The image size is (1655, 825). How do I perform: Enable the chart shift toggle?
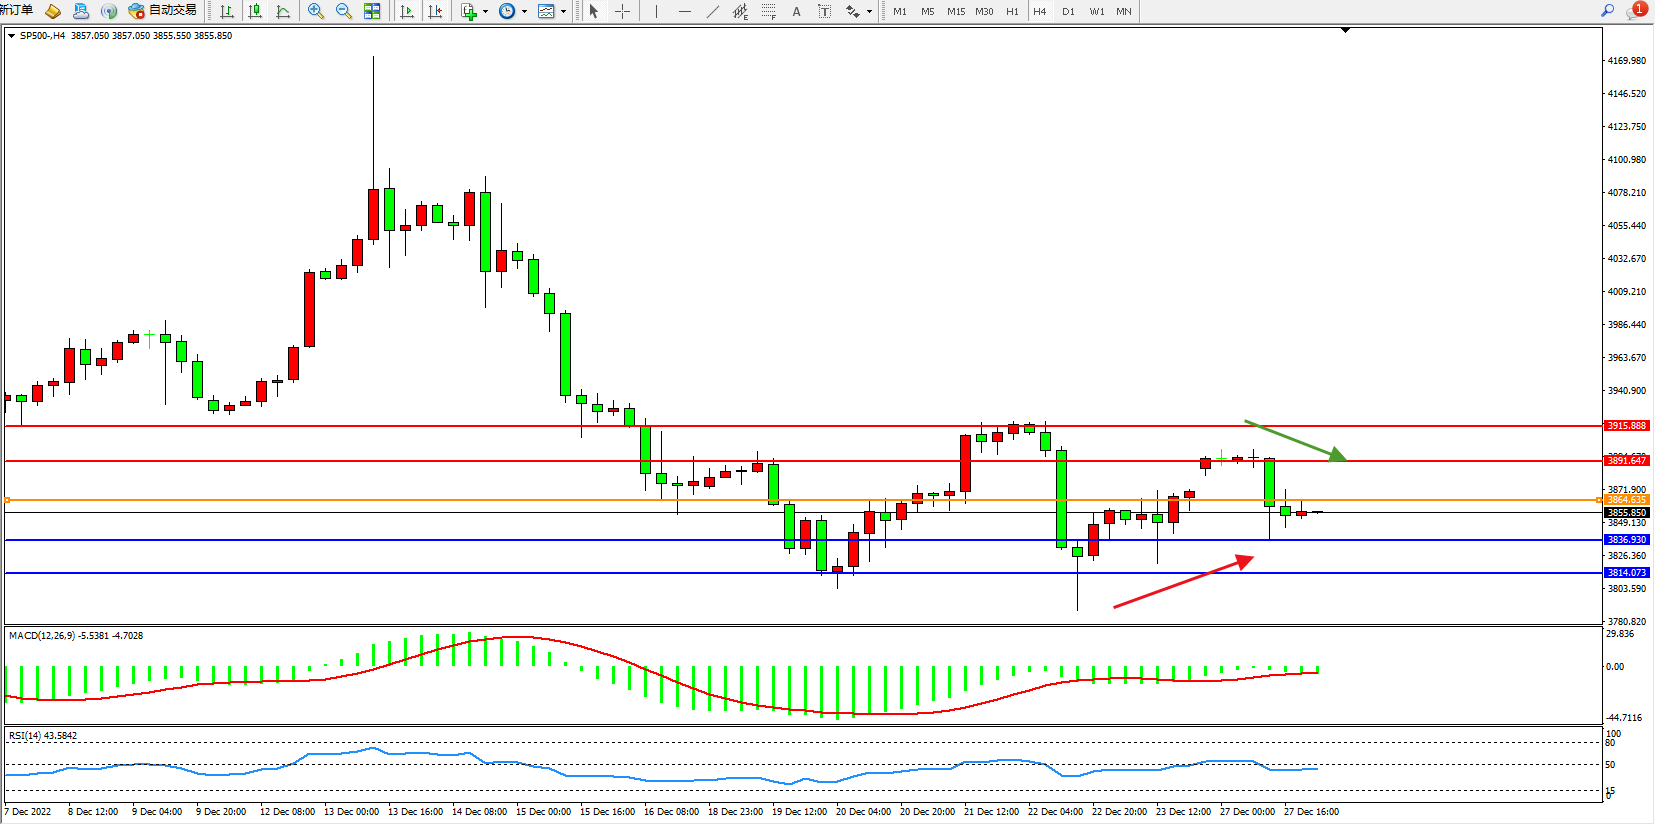pyautogui.click(x=435, y=11)
